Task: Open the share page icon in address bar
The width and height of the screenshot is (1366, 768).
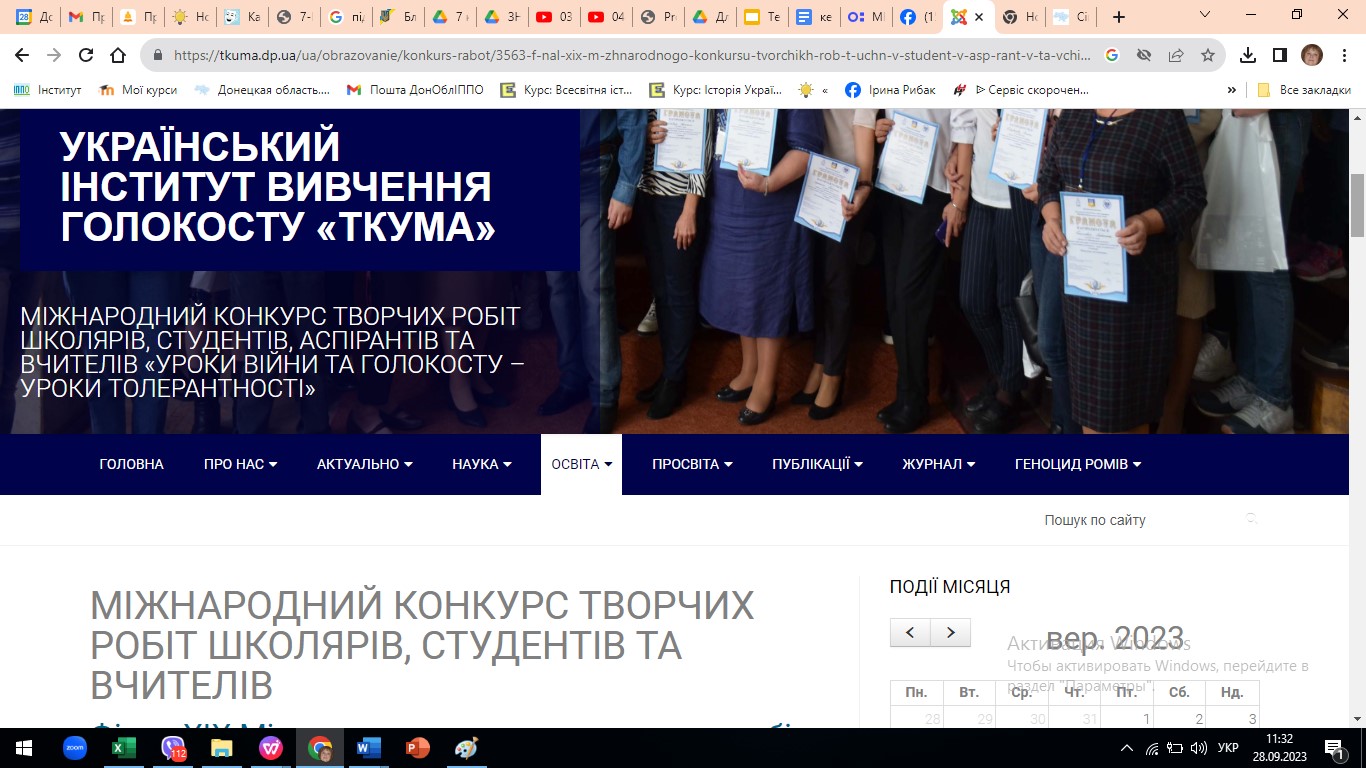Action: tap(1176, 55)
